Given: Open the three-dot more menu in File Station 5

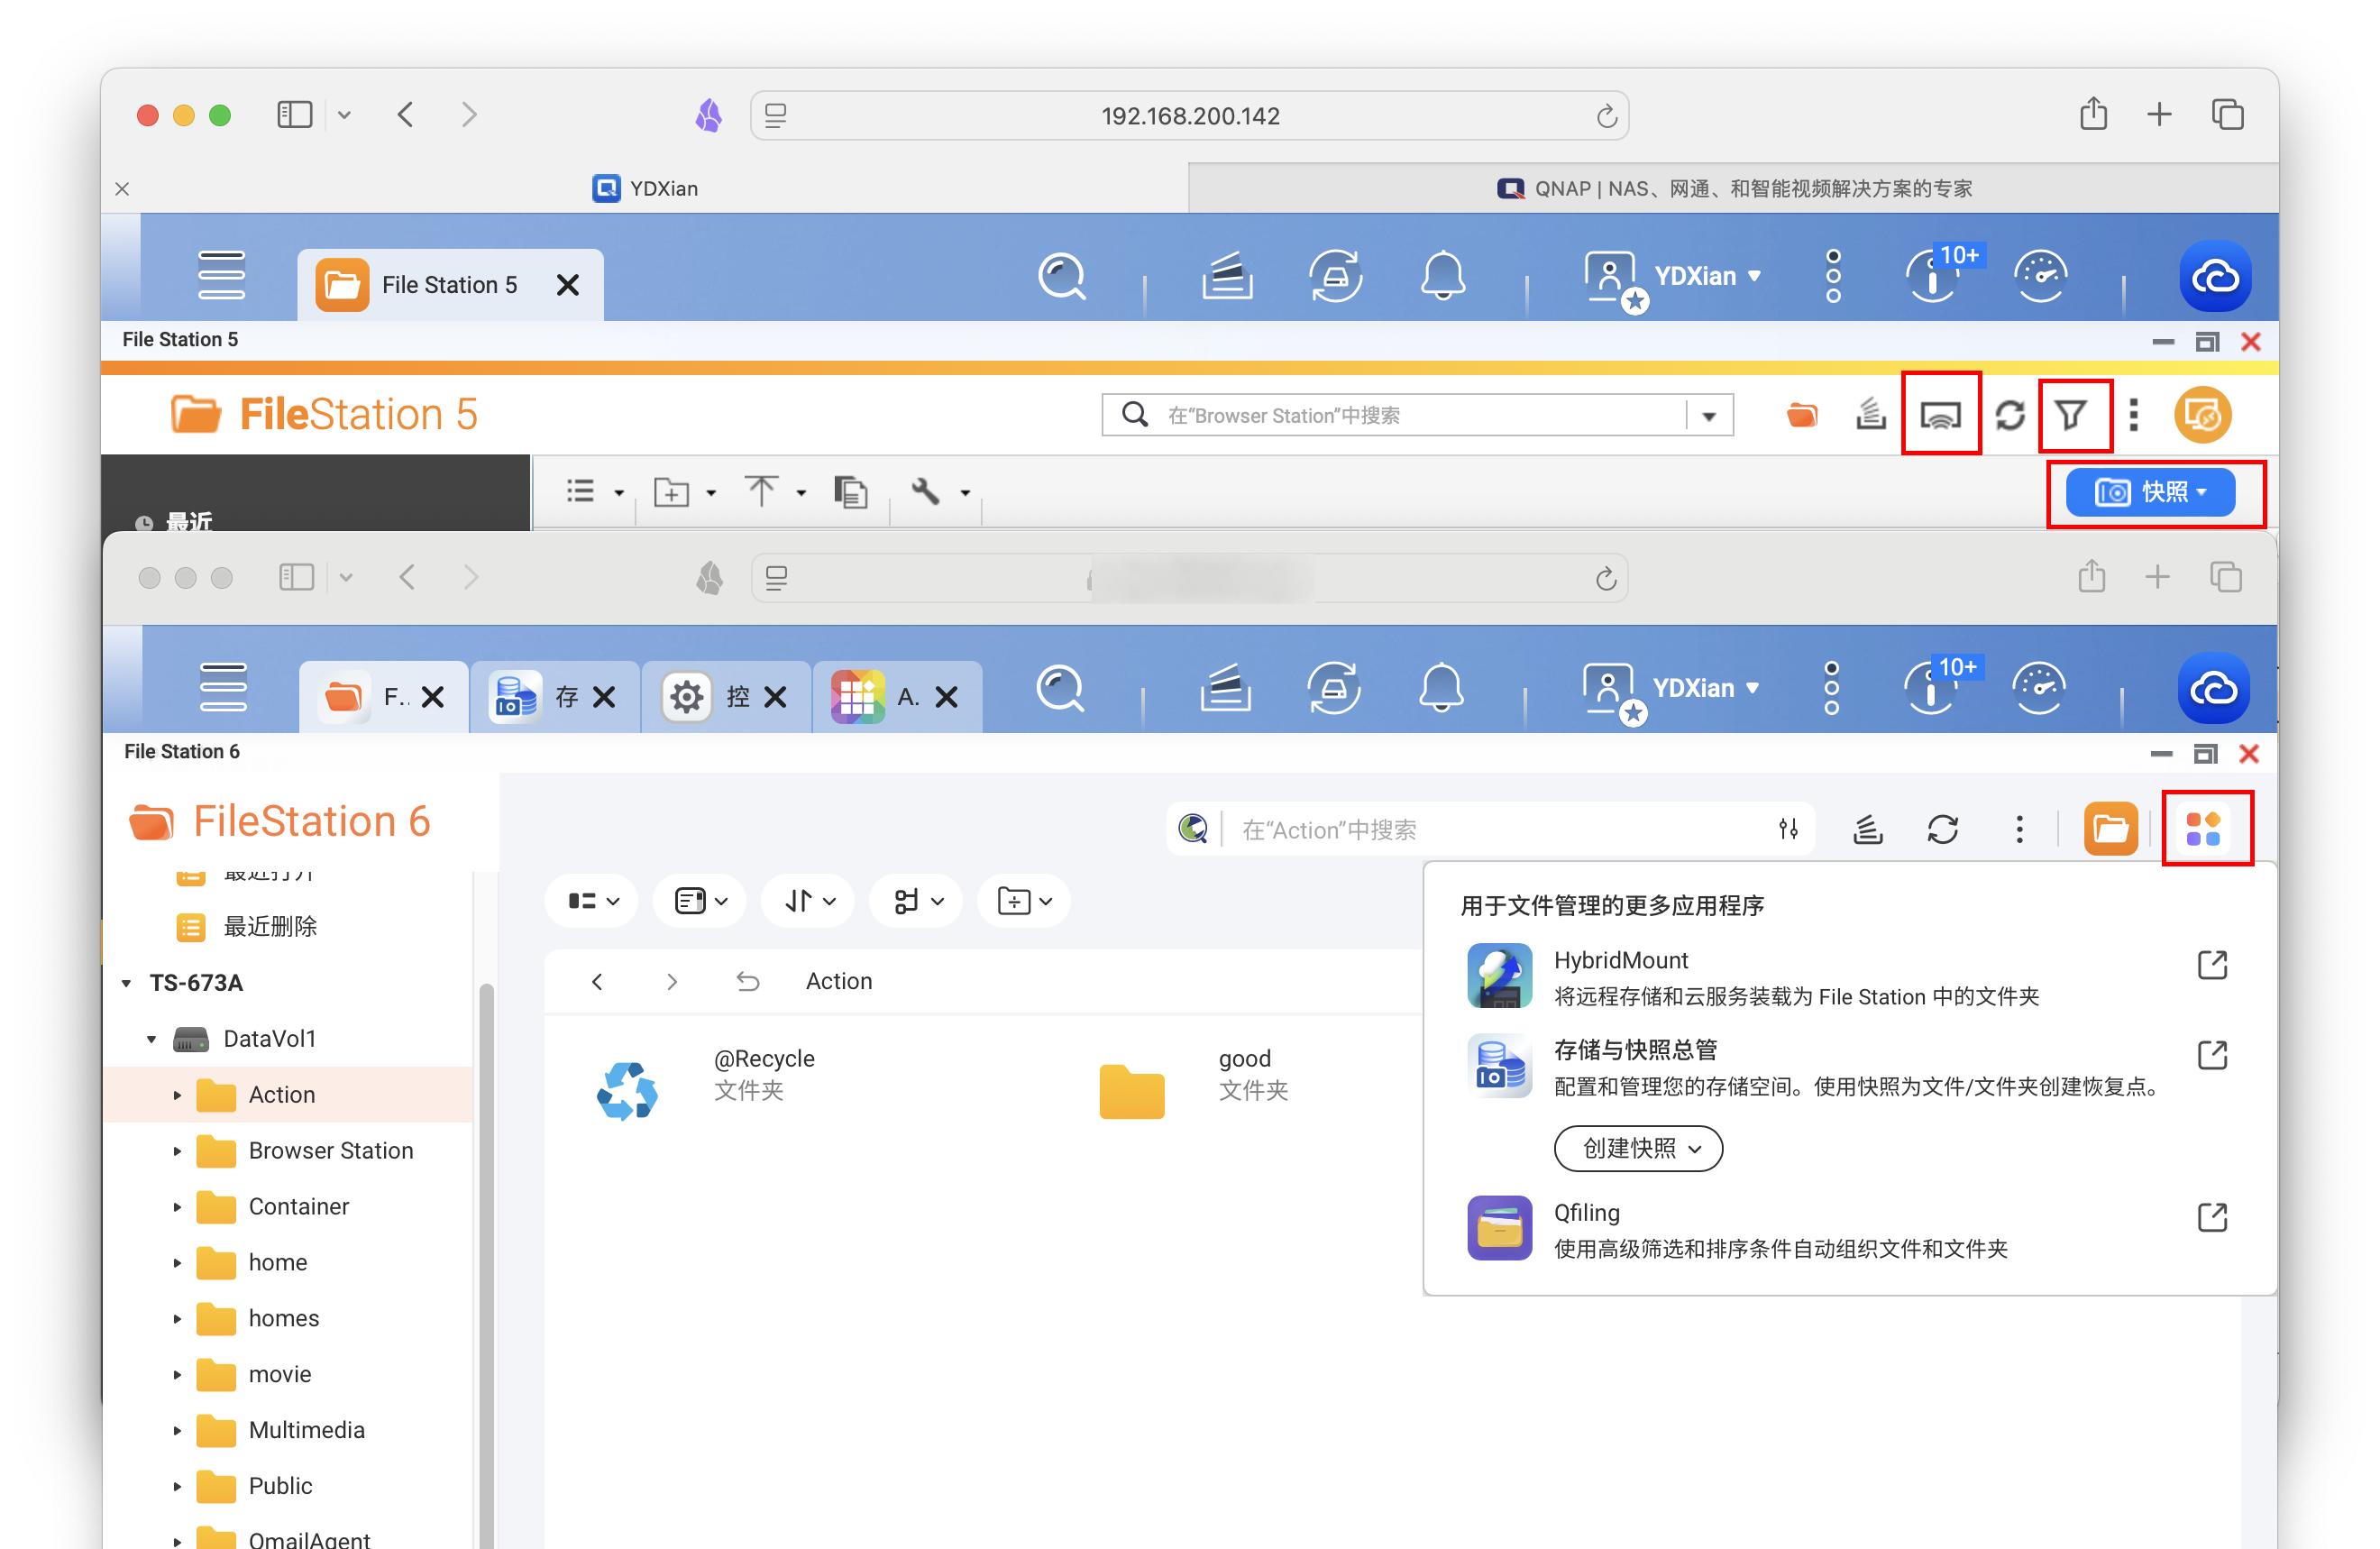Looking at the screenshot, I should pos(2134,414).
